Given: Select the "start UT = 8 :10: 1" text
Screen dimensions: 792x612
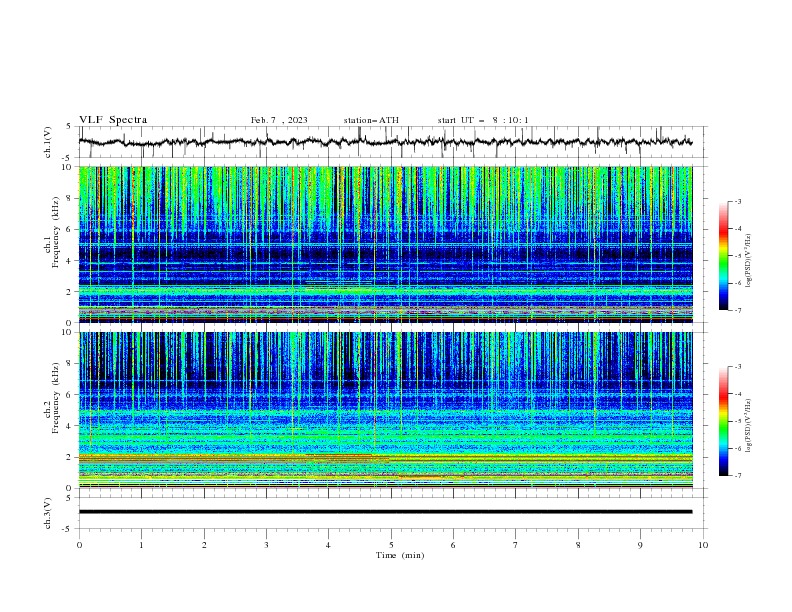Looking at the screenshot, I should click(x=483, y=120).
